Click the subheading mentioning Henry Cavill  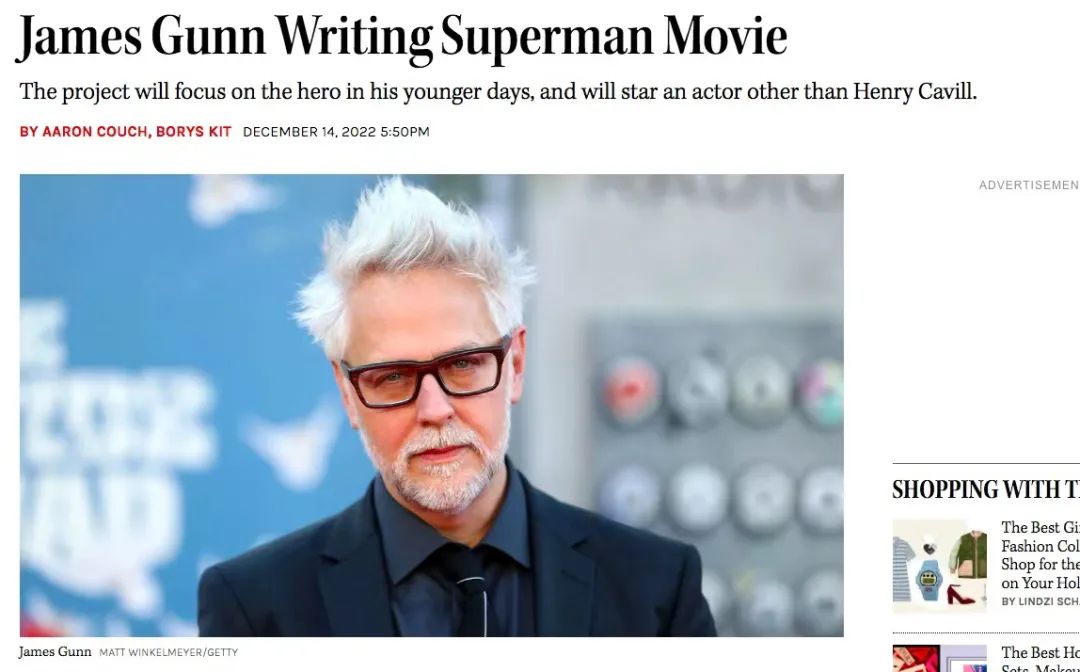498,92
